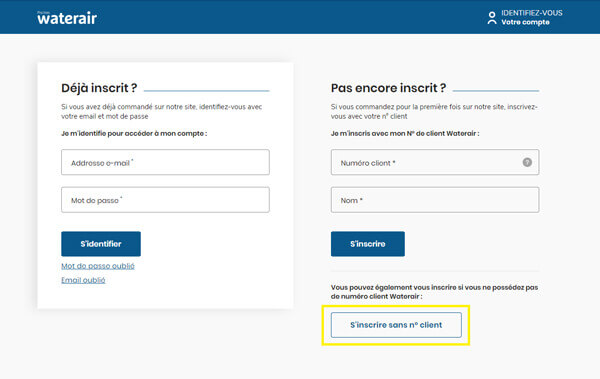
Task: Select the Numéro client input field
Action: coord(435,162)
